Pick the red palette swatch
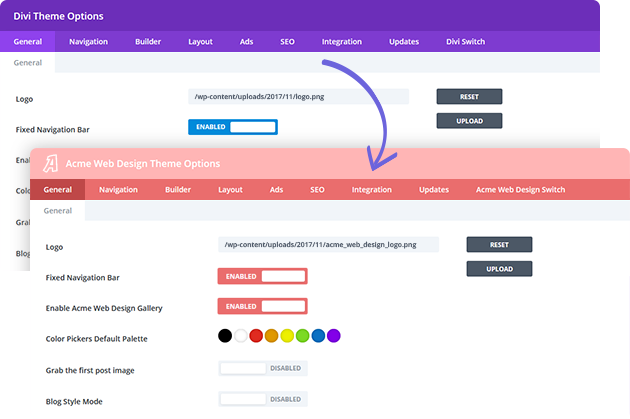 (256, 335)
